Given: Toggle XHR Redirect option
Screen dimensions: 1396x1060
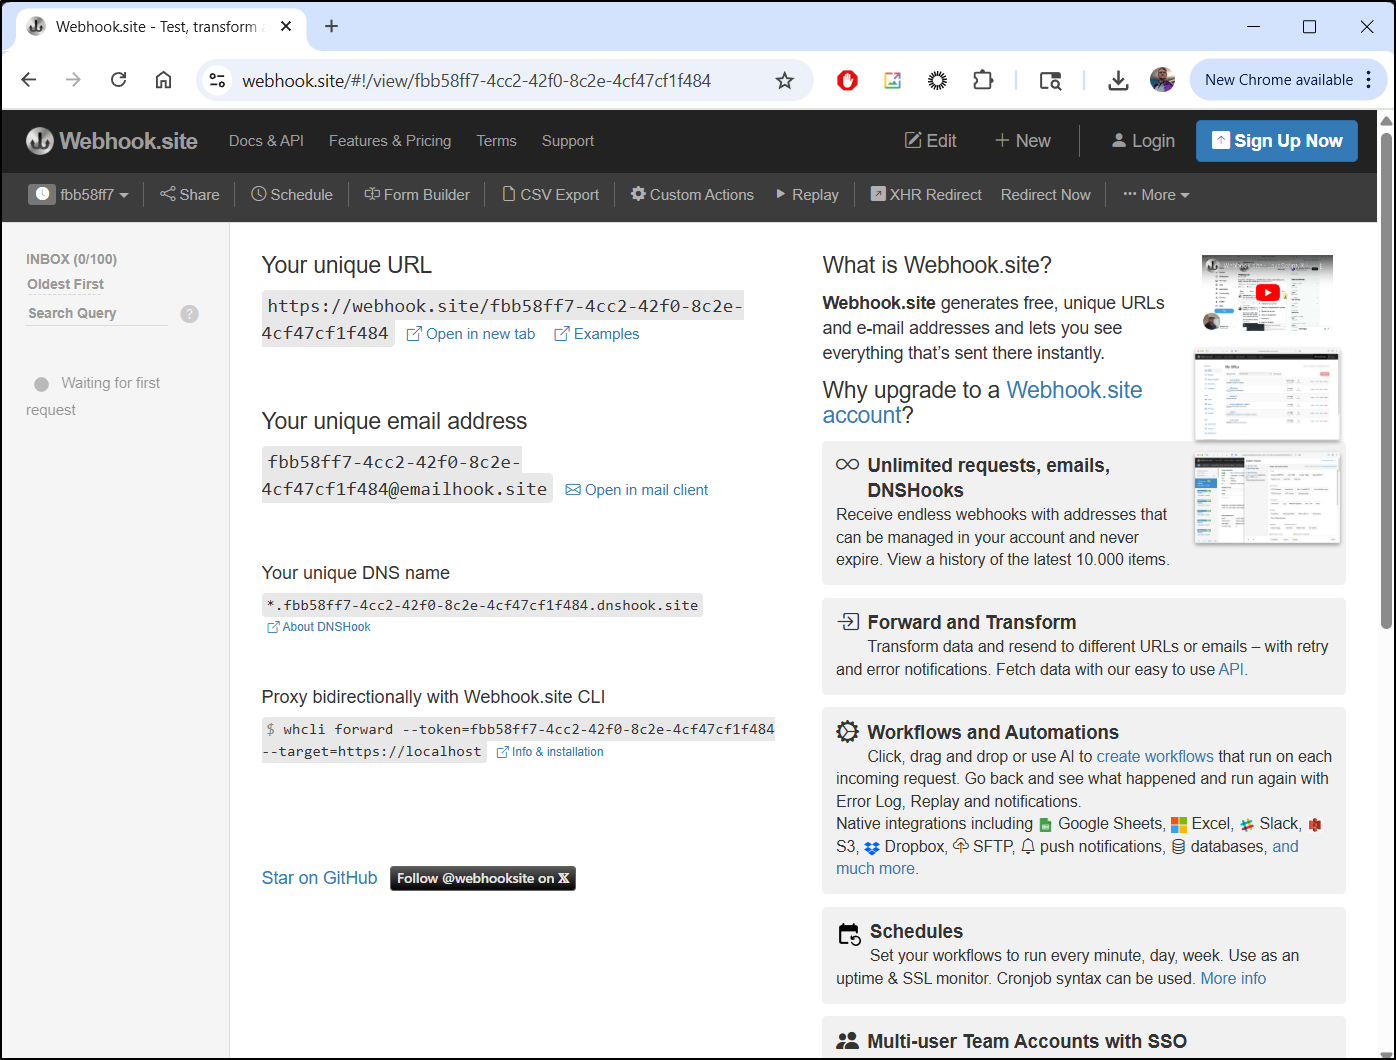Looking at the screenshot, I should (926, 195).
